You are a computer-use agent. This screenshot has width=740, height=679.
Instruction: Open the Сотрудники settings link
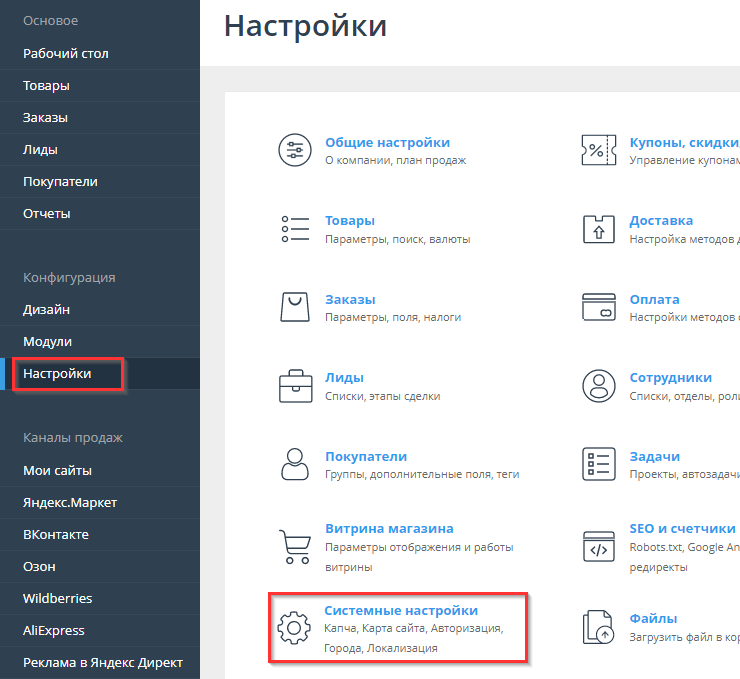[670, 377]
